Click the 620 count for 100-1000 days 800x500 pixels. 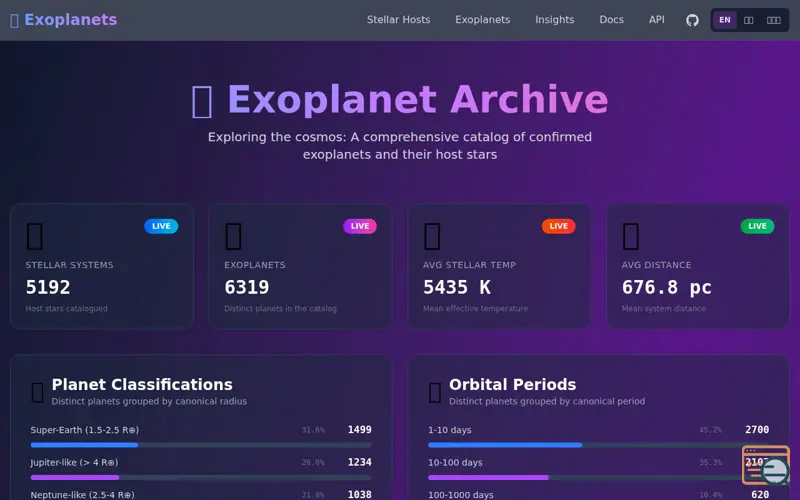[x=760, y=494]
